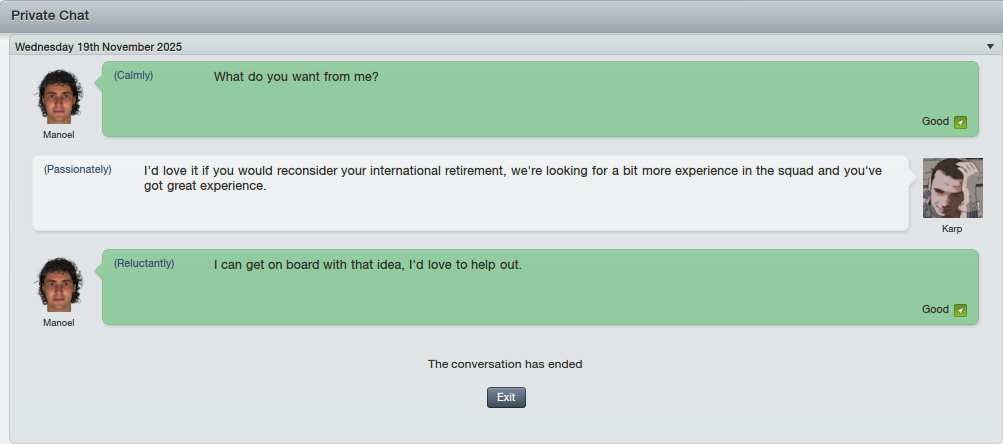Click Karp's international retirement message bubble
The image size is (1003, 444).
(471, 193)
